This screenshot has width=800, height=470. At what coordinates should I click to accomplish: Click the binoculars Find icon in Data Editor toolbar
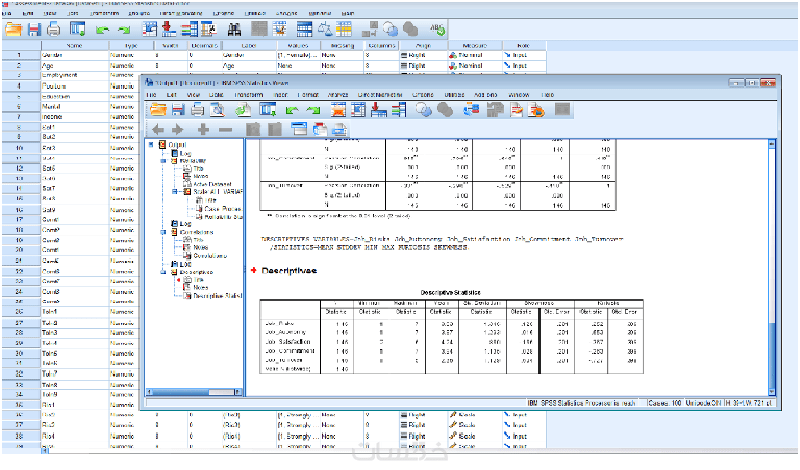(x=232, y=30)
